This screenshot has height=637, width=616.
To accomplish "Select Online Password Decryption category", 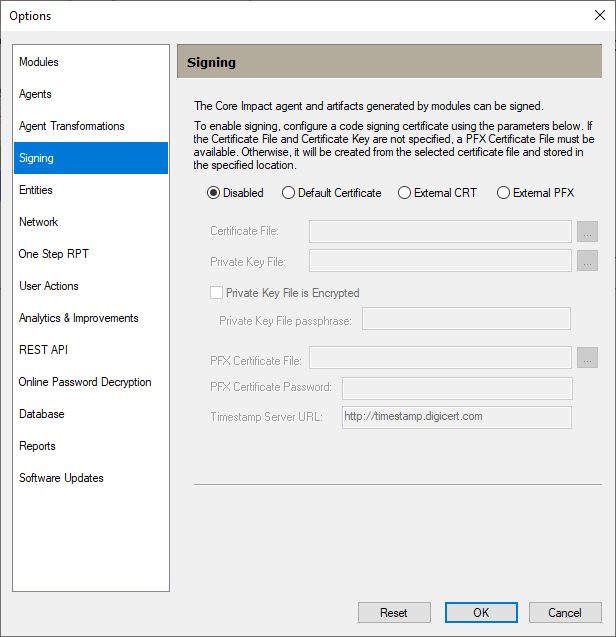I will [85, 382].
